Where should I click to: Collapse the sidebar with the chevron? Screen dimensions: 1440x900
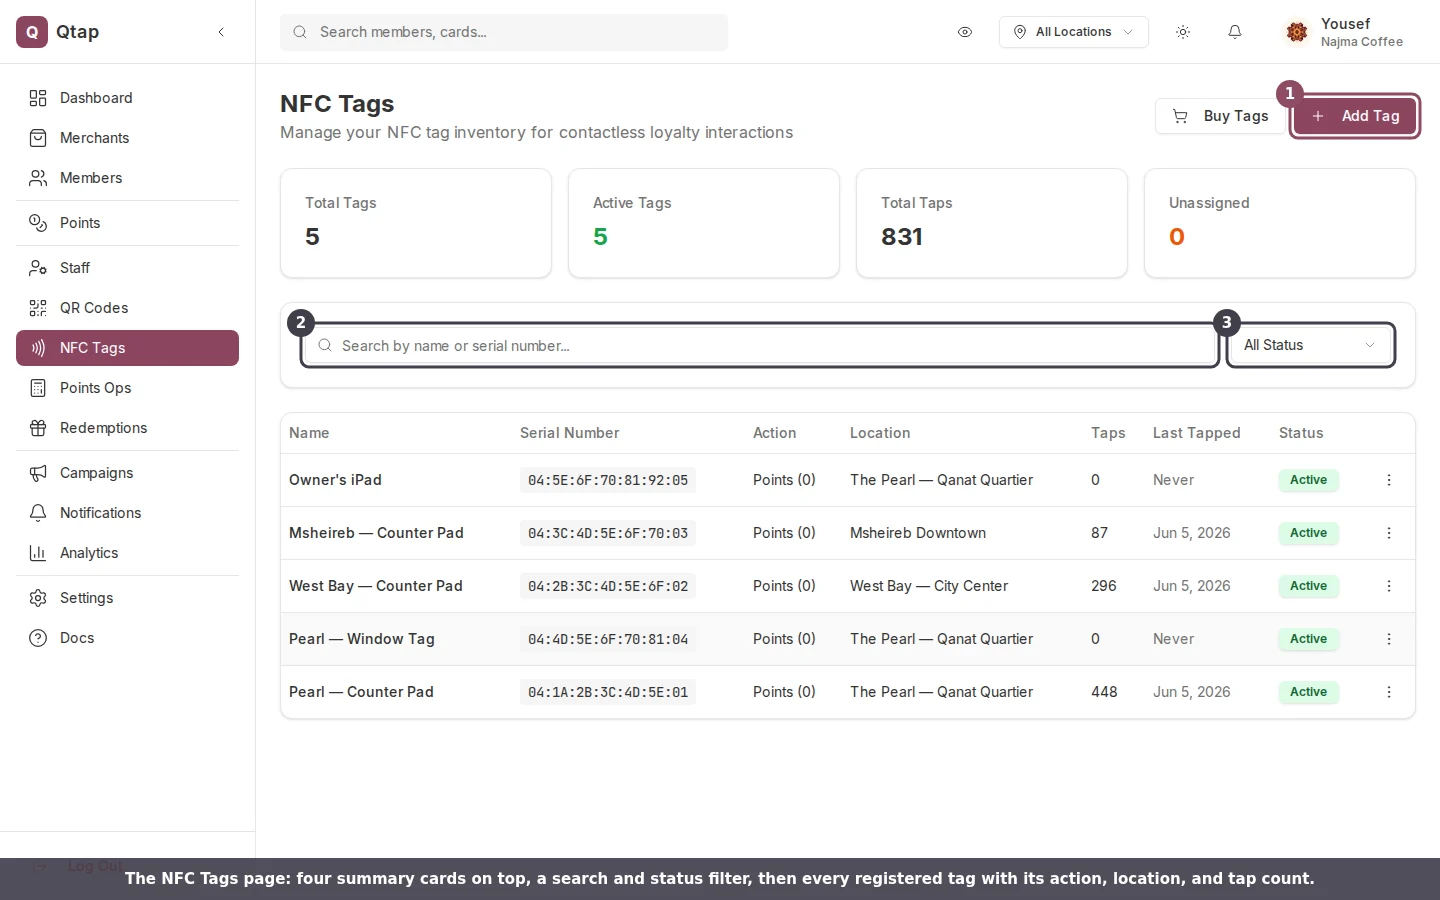tap(221, 32)
